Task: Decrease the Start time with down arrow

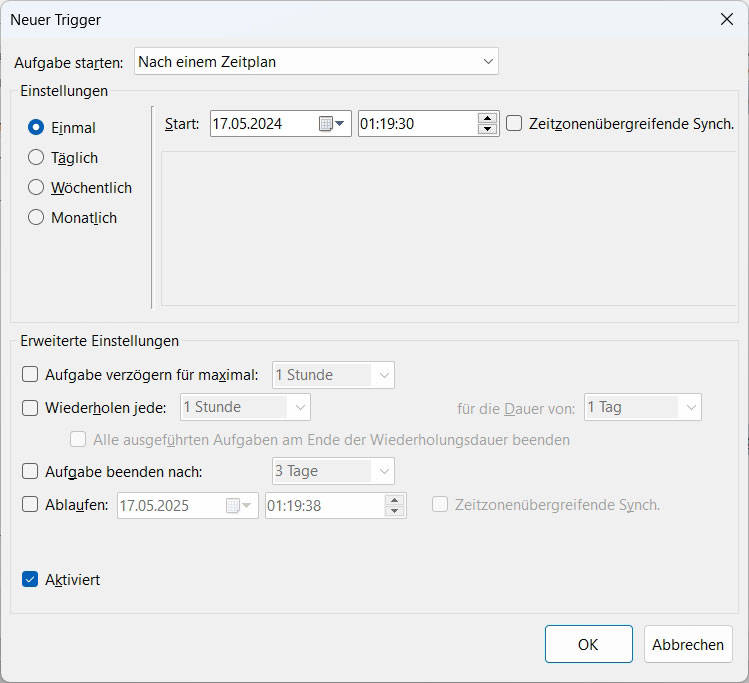Action: [488, 130]
